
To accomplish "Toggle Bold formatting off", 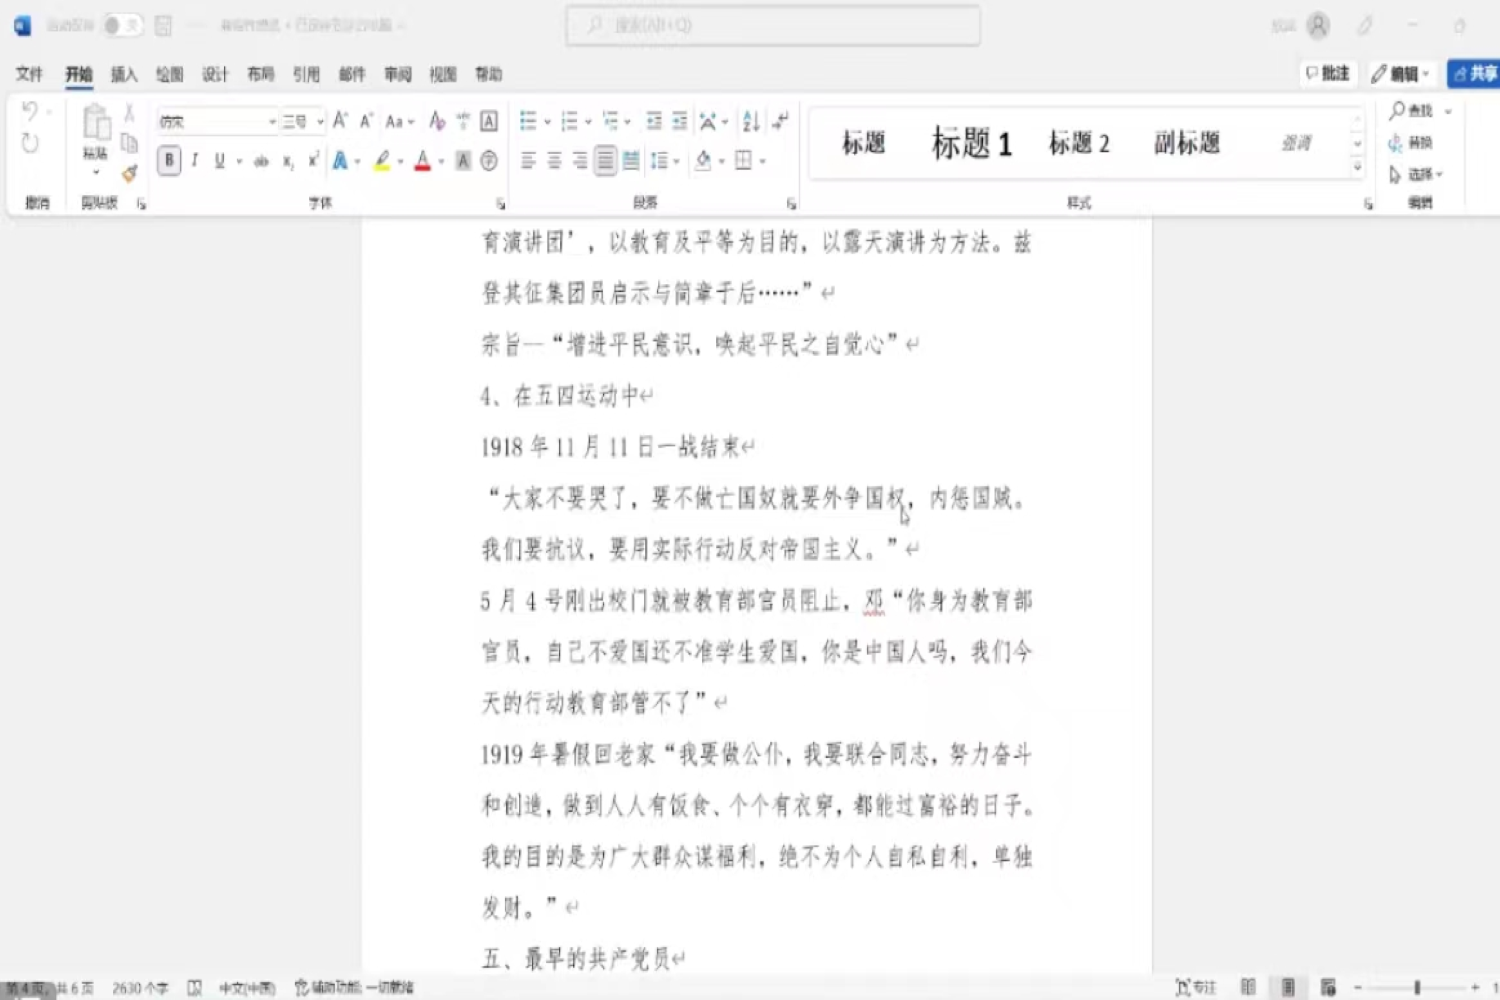I will click(x=169, y=161).
